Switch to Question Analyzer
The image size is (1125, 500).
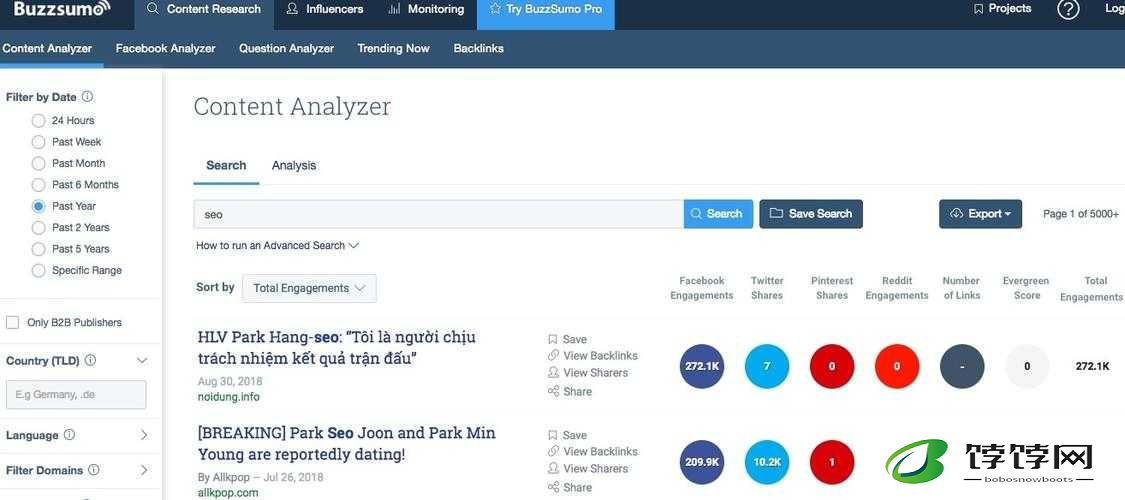[286, 48]
